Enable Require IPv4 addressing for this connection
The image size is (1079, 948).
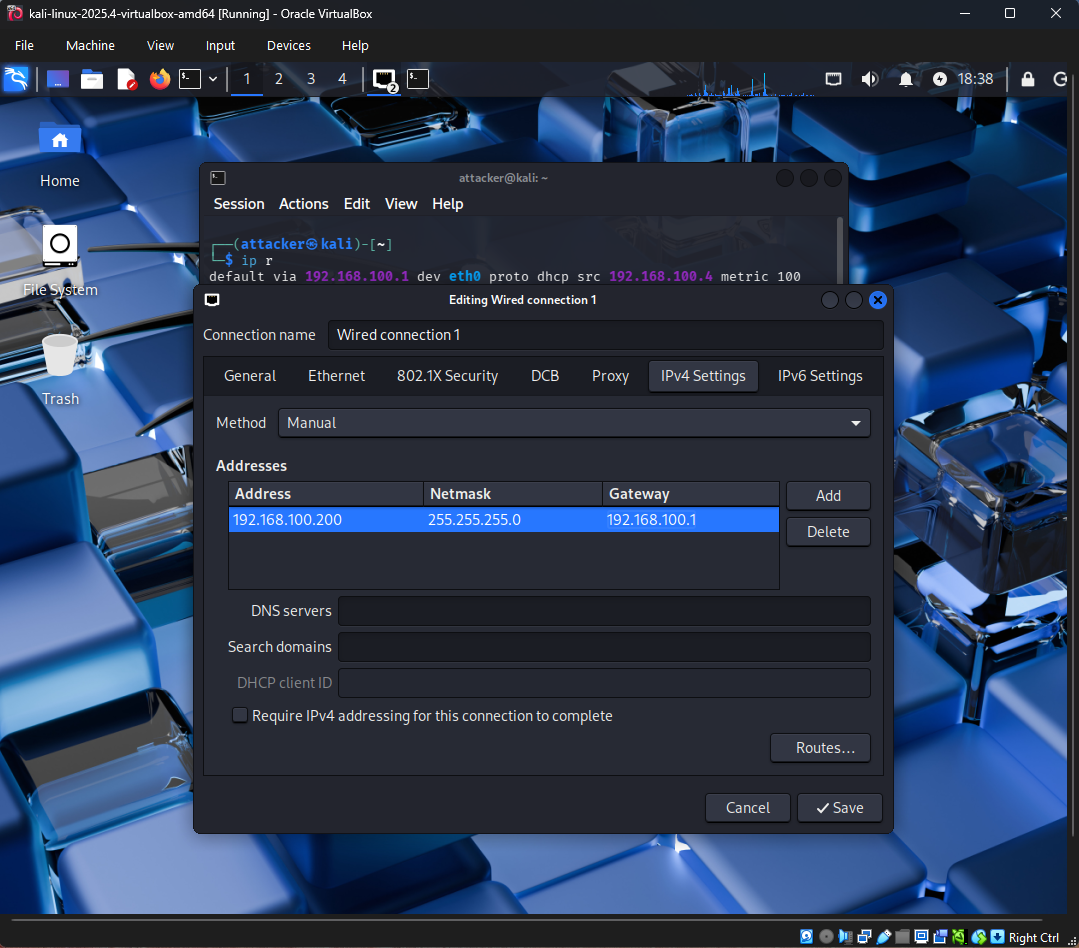(239, 715)
